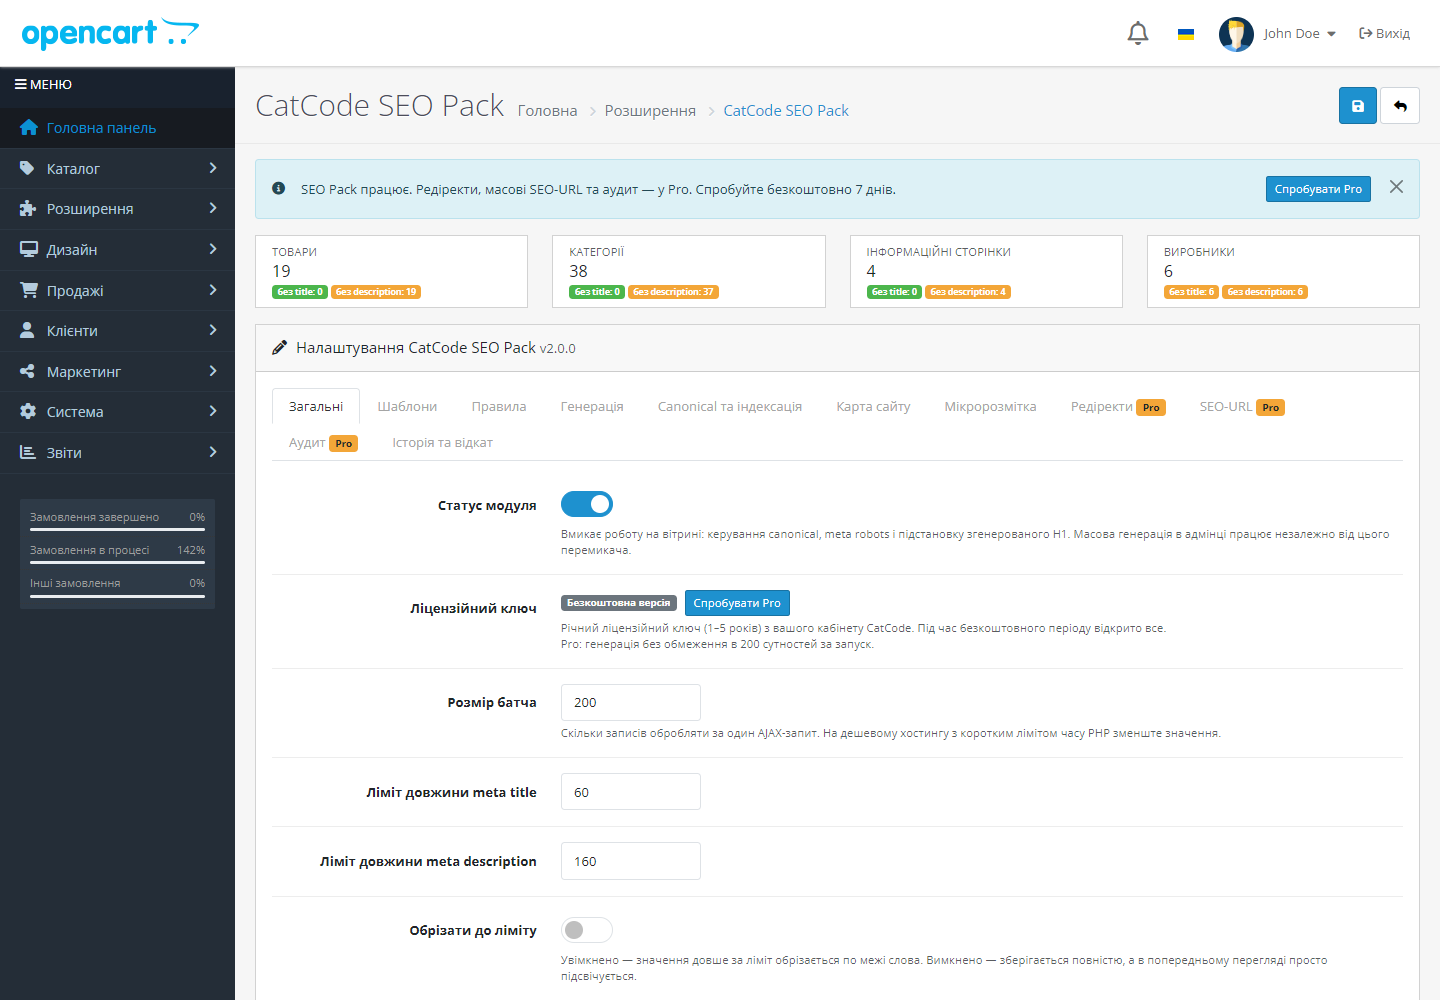This screenshot has height=1000, width=1440.
Task: Click the Товари 'Без description: 19' badge
Action: [x=376, y=292]
